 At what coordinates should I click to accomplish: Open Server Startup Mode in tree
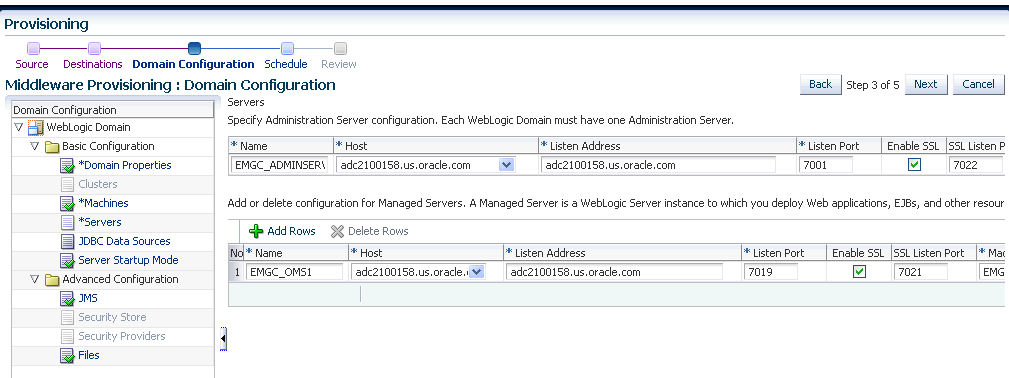click(x=128, y=260)
